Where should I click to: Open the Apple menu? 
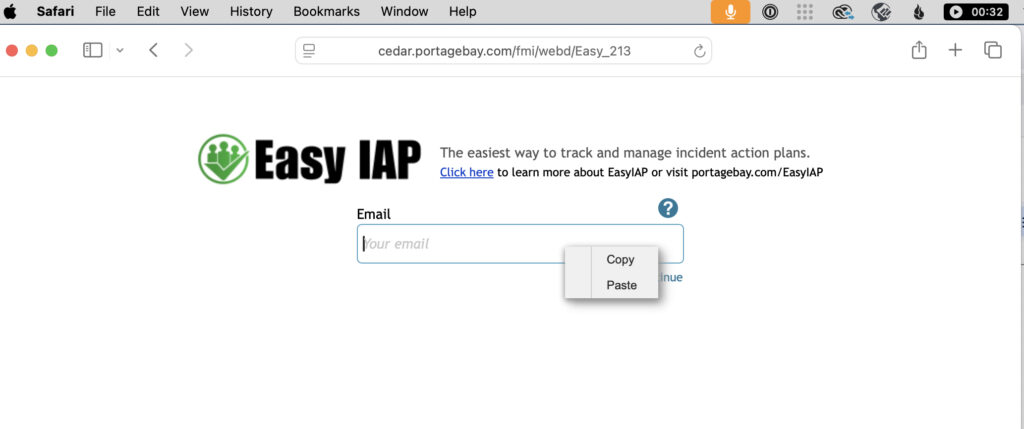[x=10, y=11]
